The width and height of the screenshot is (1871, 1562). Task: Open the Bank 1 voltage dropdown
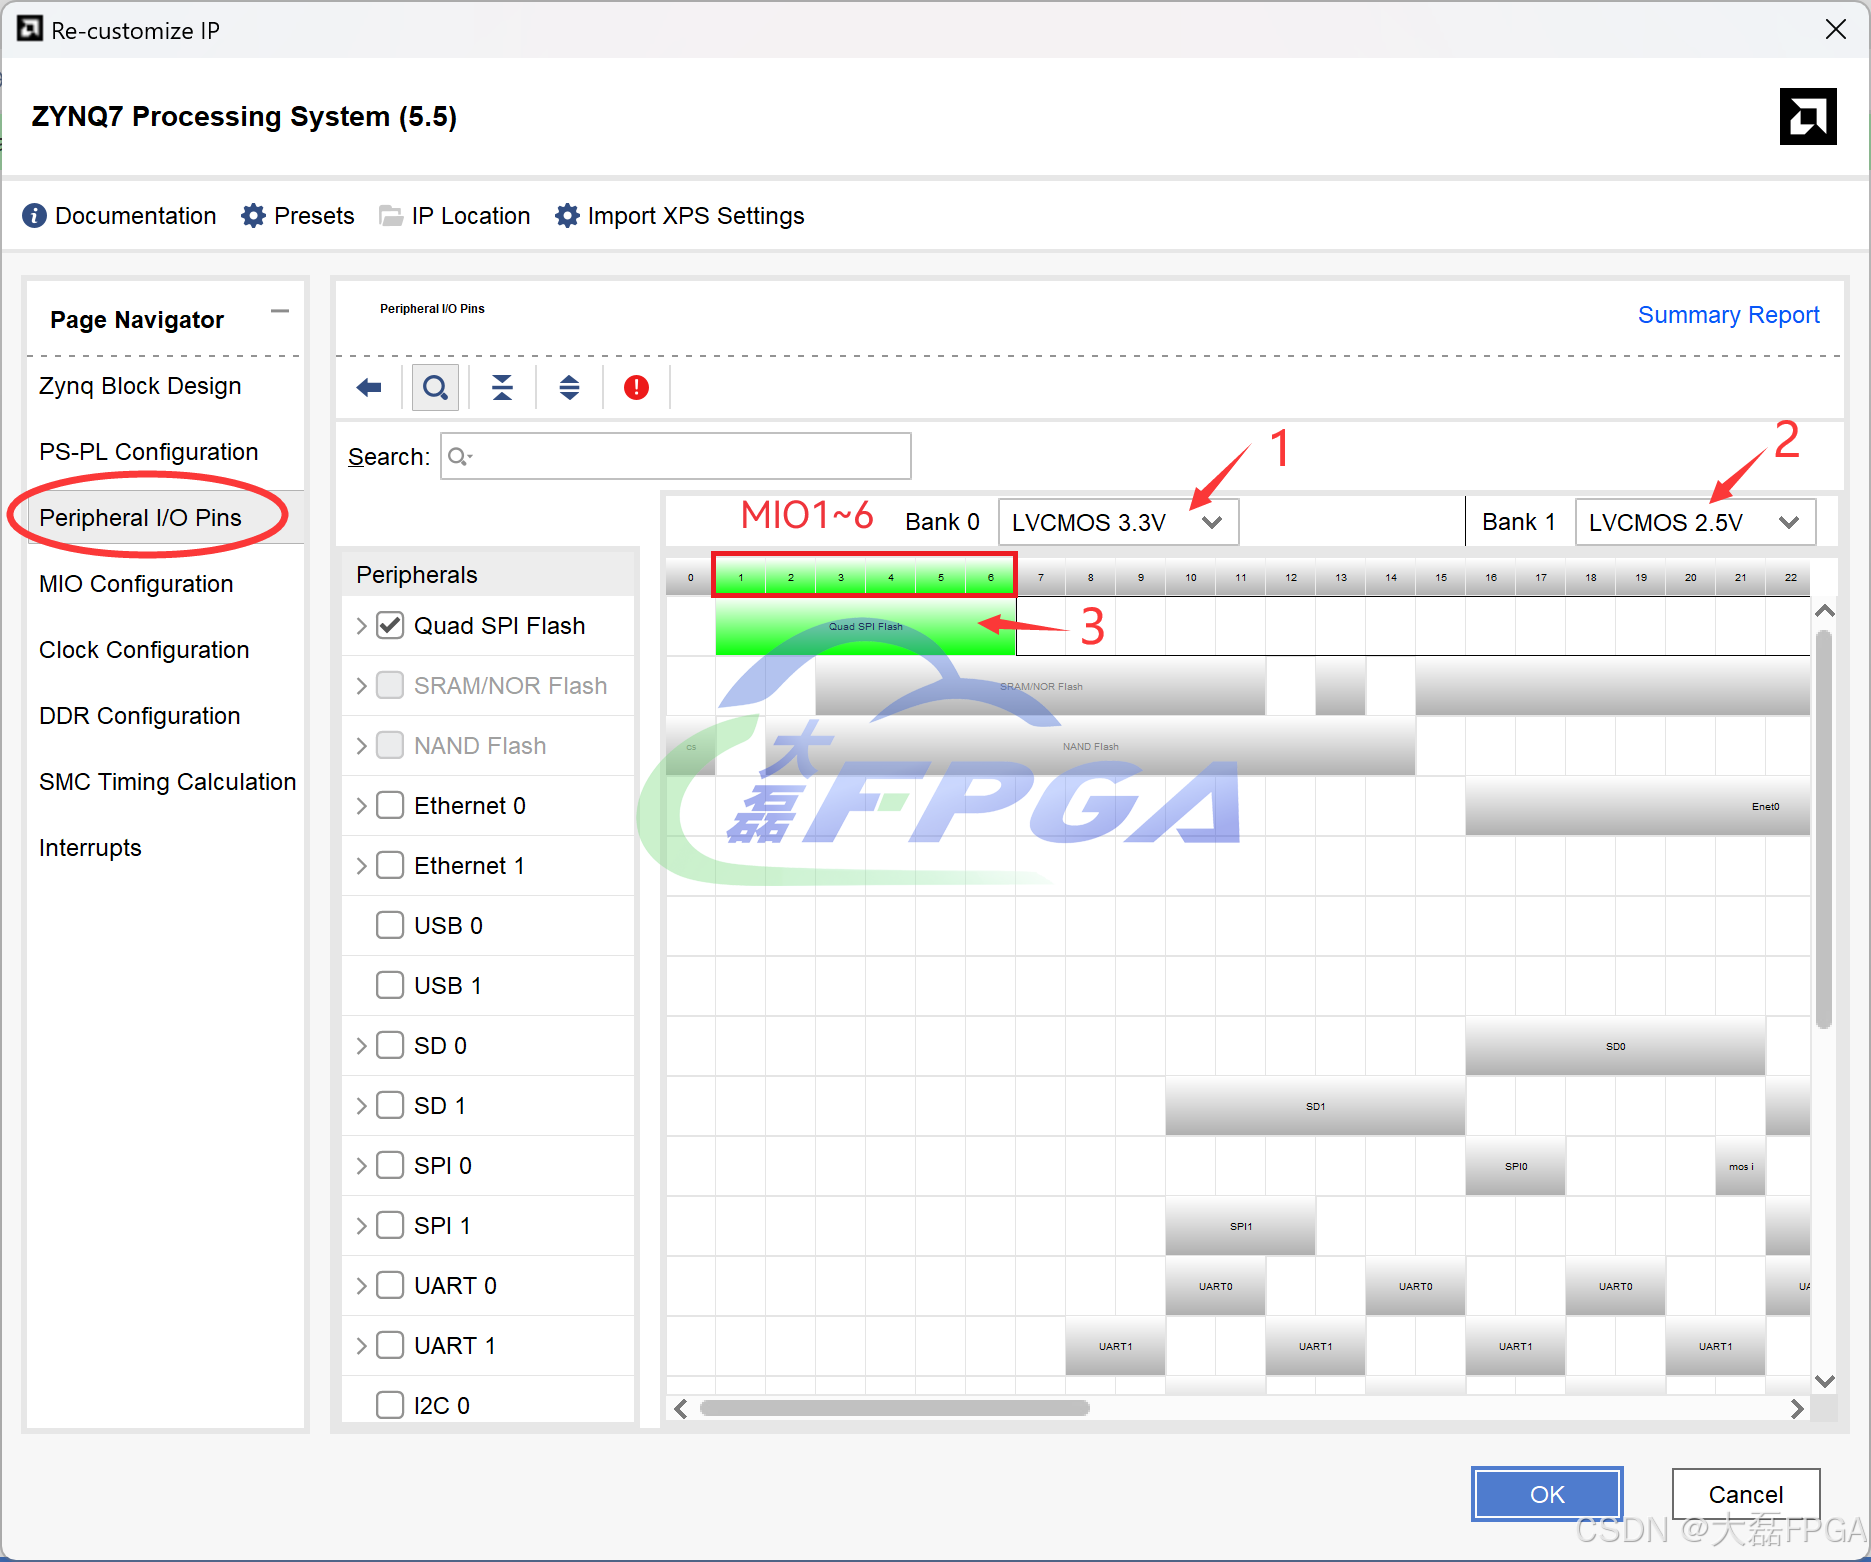click(x=1695, y=522)
